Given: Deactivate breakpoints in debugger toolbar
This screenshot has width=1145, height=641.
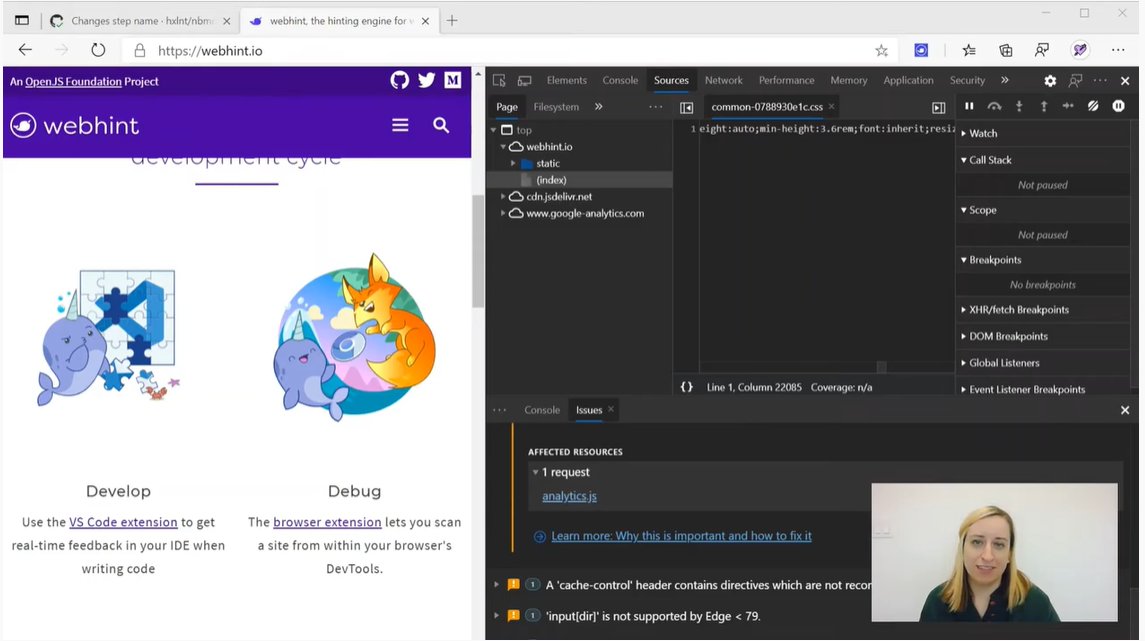Looking at the screenshot, I should click(x=1093, y=107).
